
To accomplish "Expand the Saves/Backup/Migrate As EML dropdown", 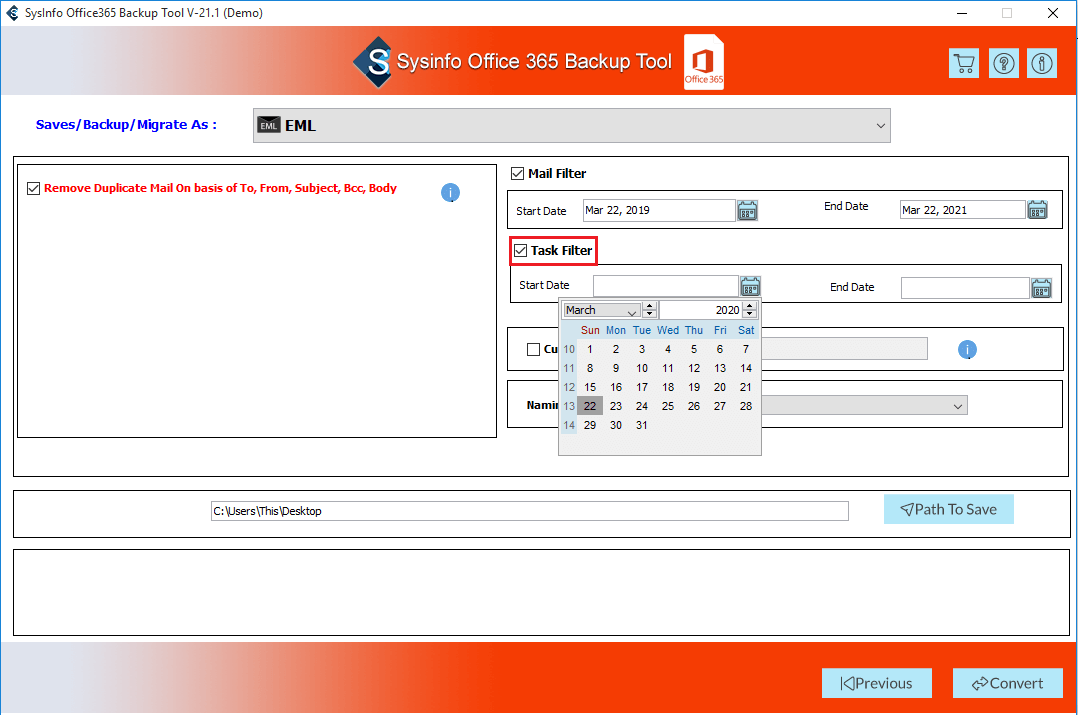I will (x=880, y=126).
